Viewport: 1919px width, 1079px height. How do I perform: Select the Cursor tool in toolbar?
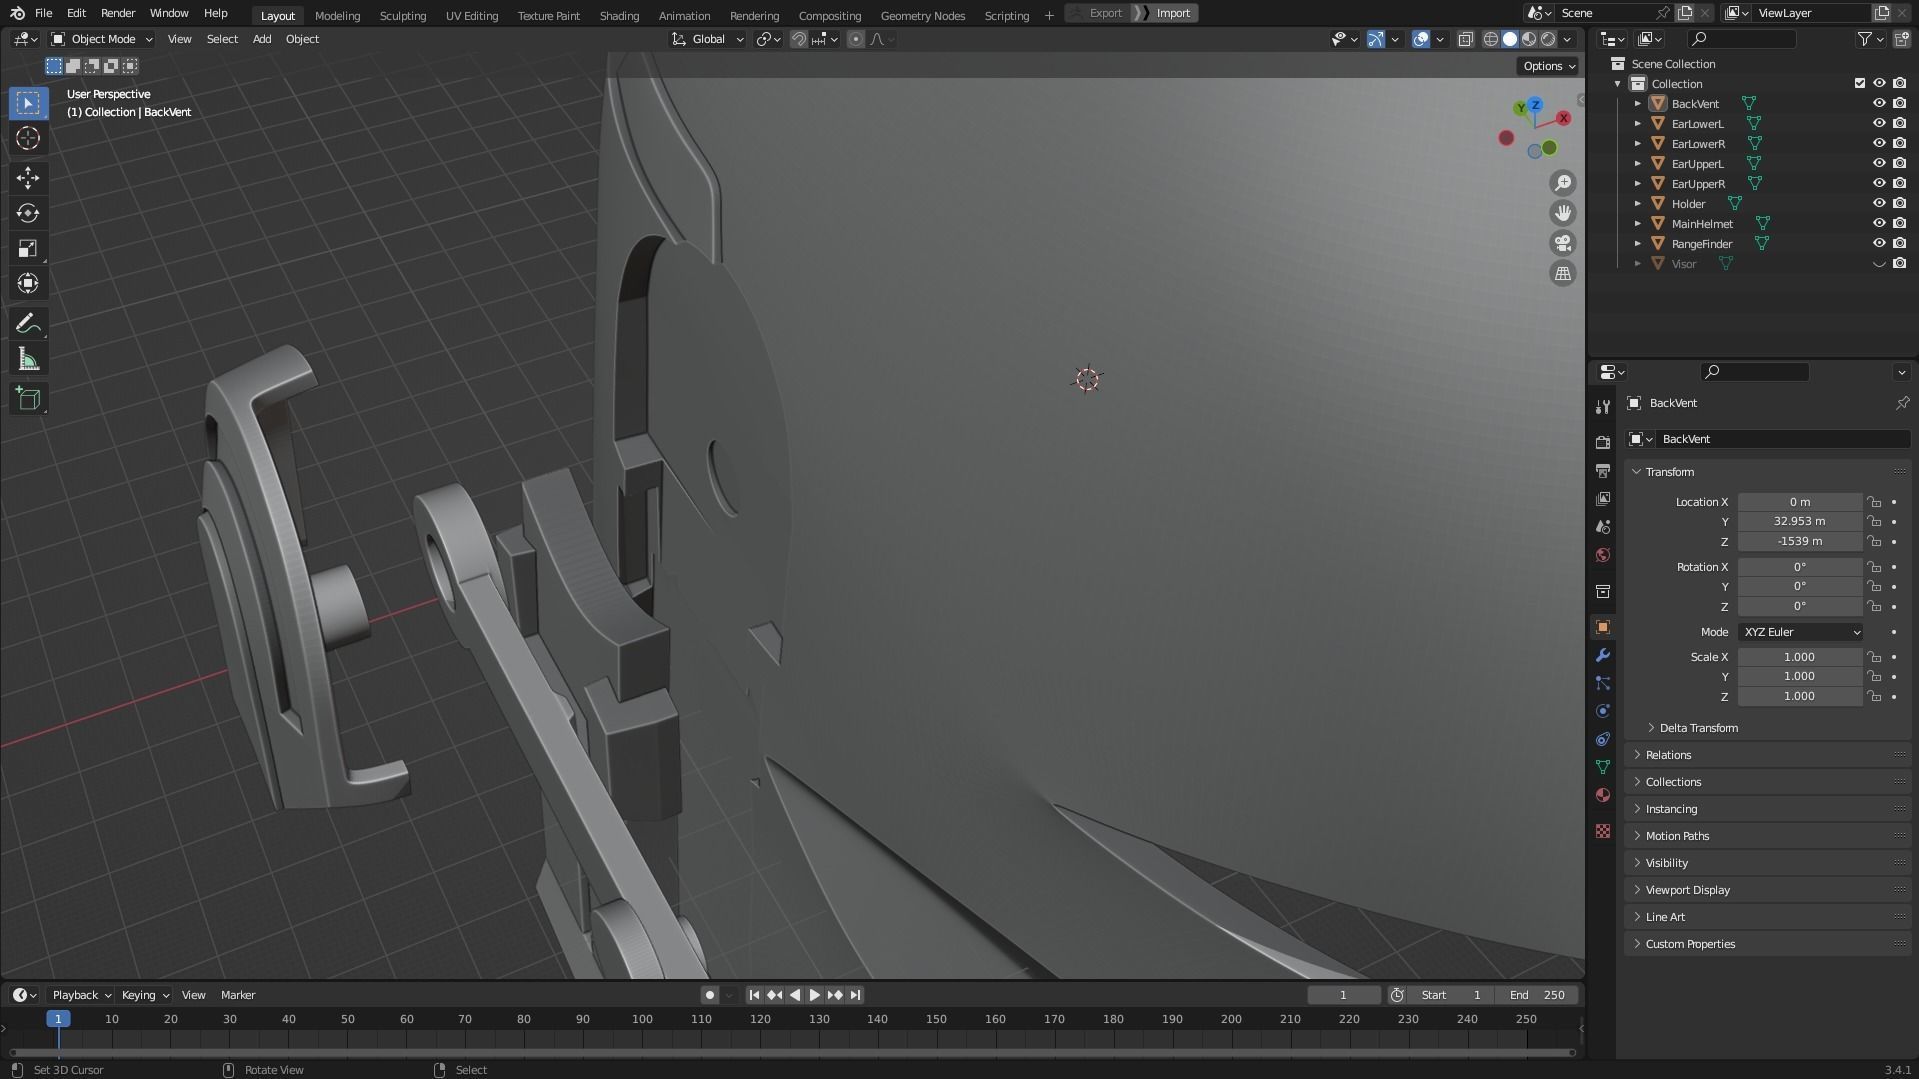click(28, 138)
